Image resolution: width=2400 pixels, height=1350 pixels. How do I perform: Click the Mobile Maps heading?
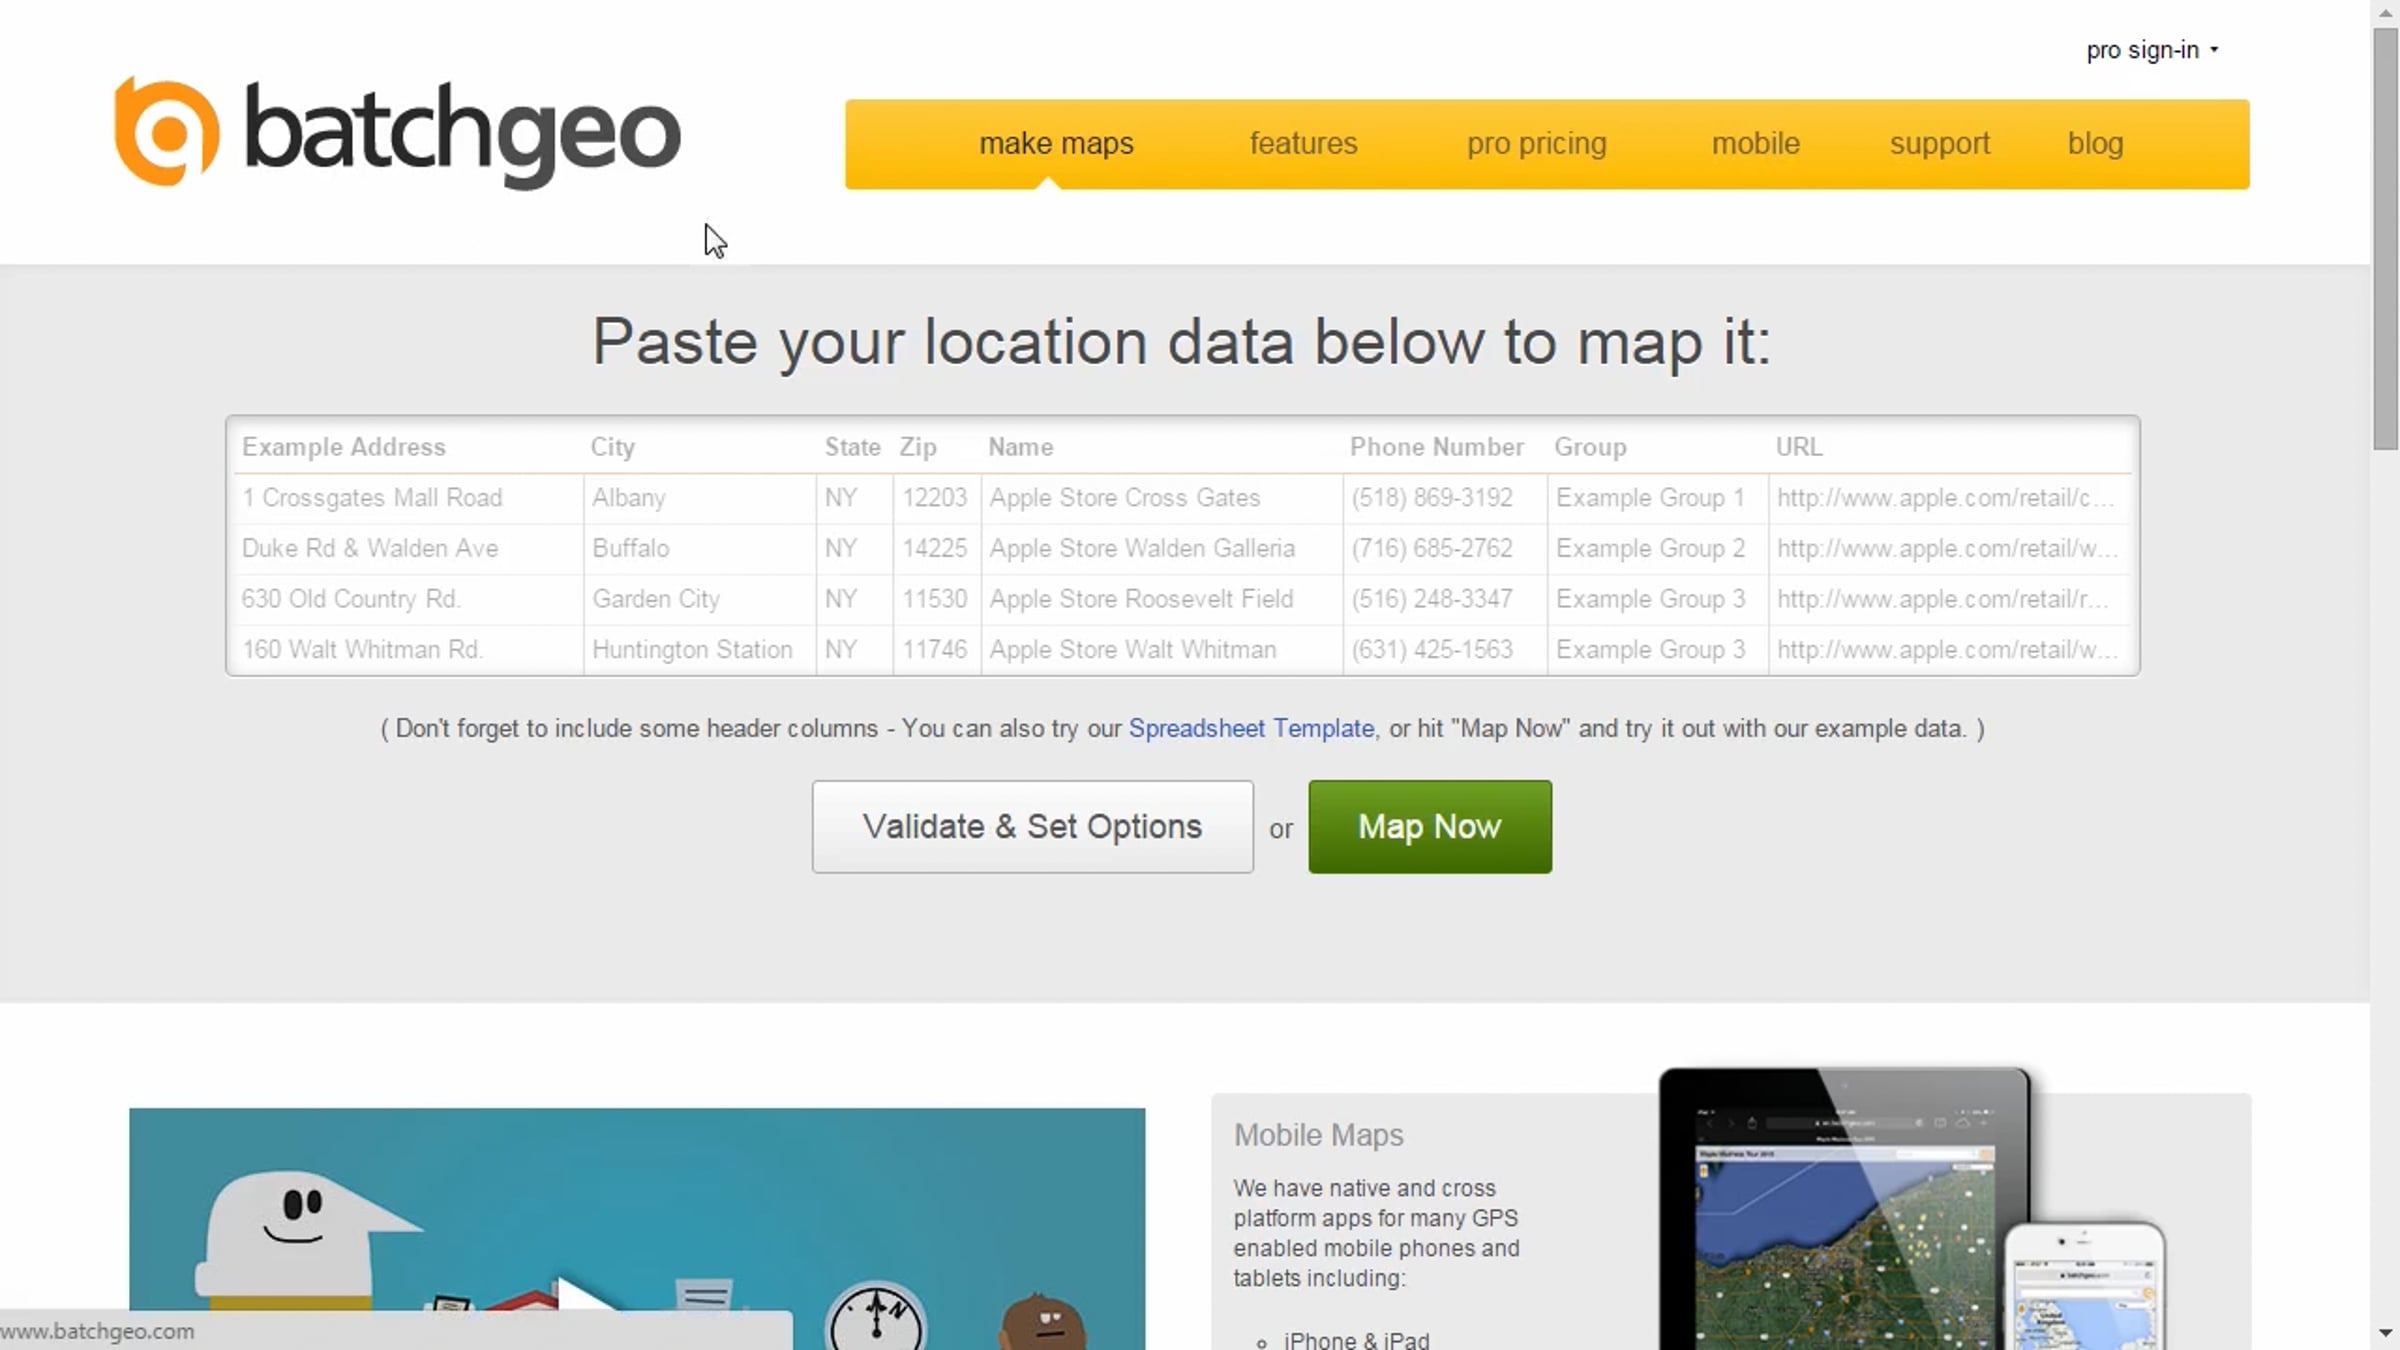[1318, 1135]
